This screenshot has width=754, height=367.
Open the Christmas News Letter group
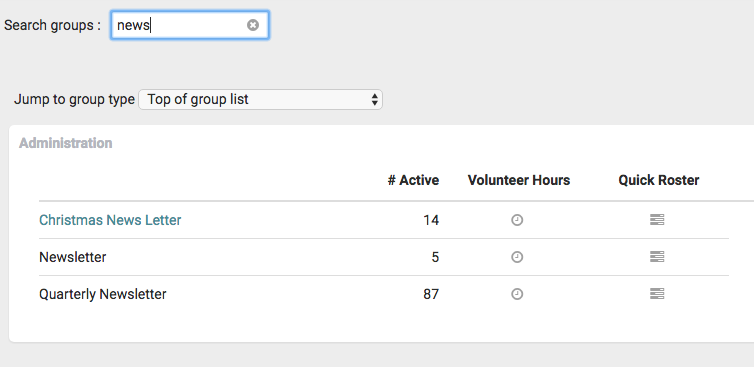[110, 220]
